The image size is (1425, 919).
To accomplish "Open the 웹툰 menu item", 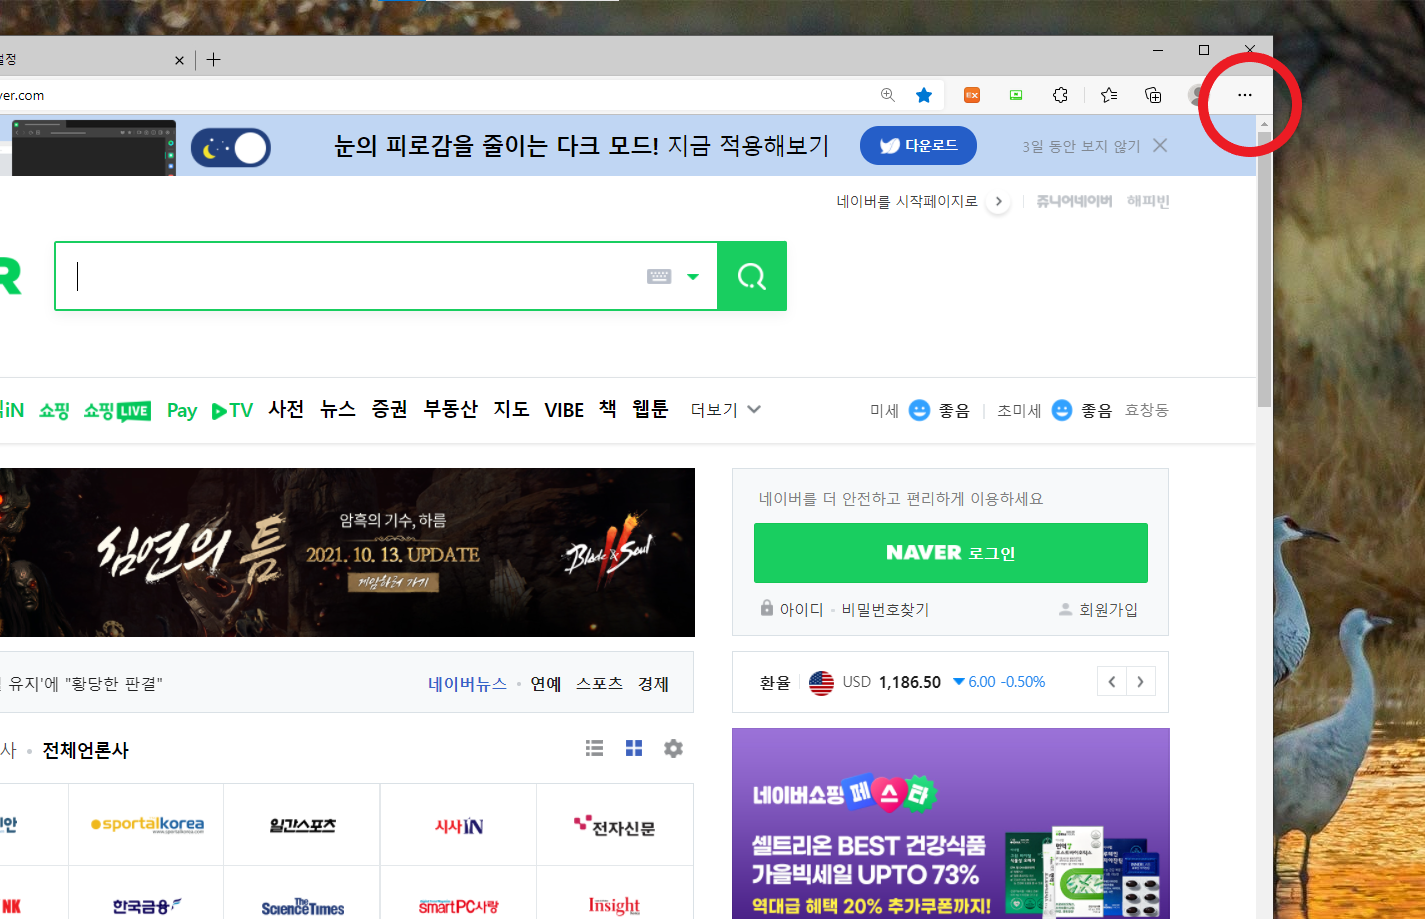I will pyautogui.click(x=650, y=409).
